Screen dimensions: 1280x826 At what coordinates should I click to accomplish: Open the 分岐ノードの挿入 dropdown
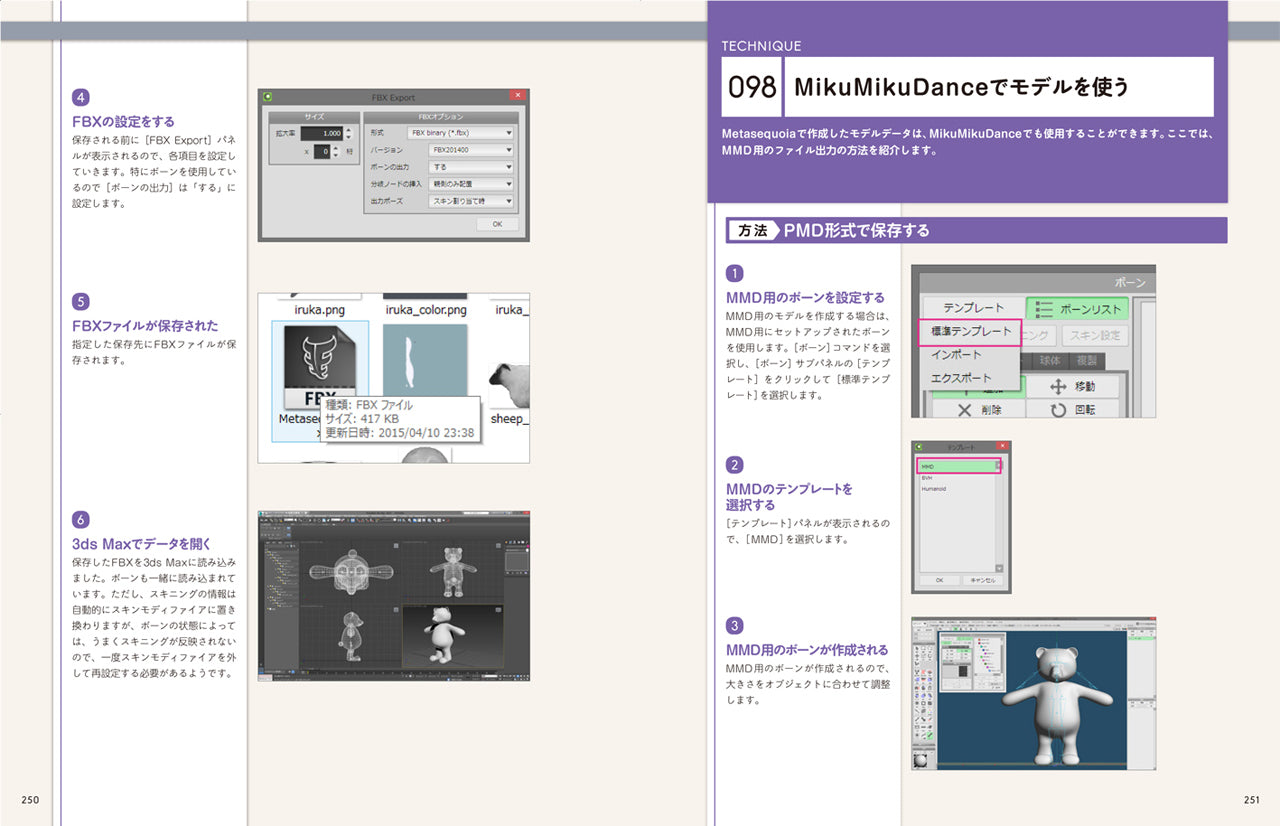471,184
